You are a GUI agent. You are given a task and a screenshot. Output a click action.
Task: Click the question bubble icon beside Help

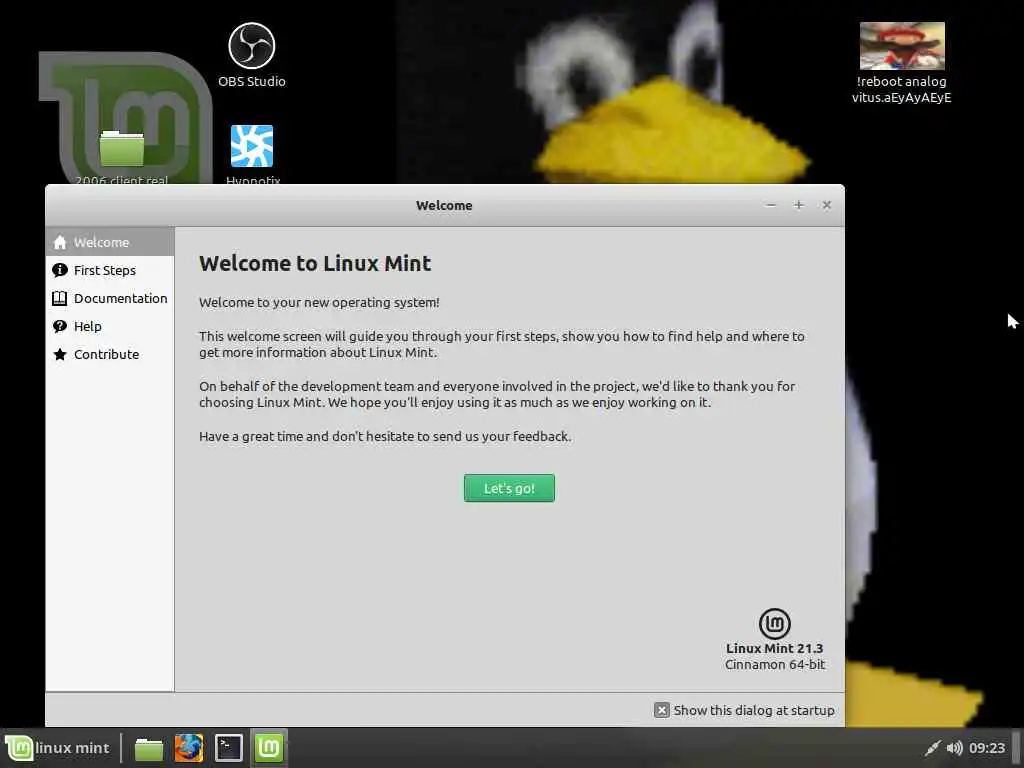(59, 327)
